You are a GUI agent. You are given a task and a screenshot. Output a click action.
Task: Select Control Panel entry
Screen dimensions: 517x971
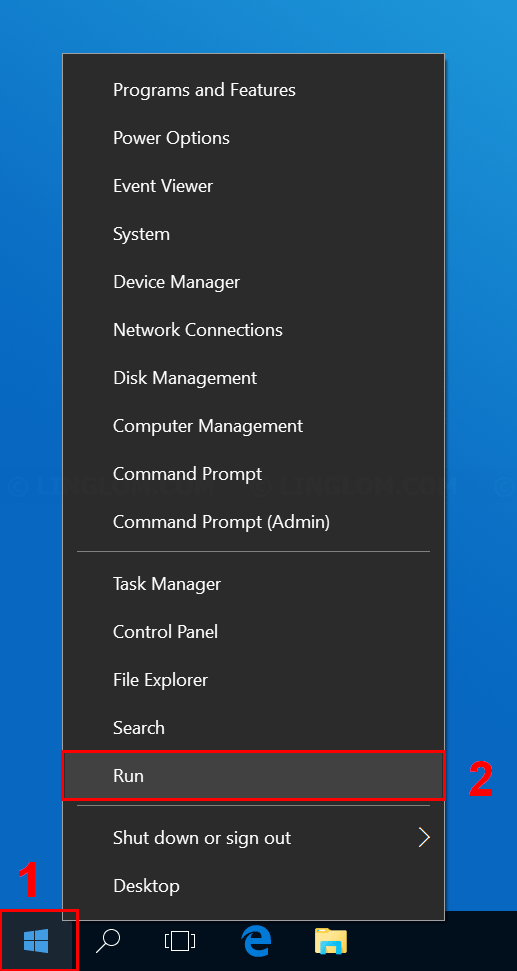(253, 632)
